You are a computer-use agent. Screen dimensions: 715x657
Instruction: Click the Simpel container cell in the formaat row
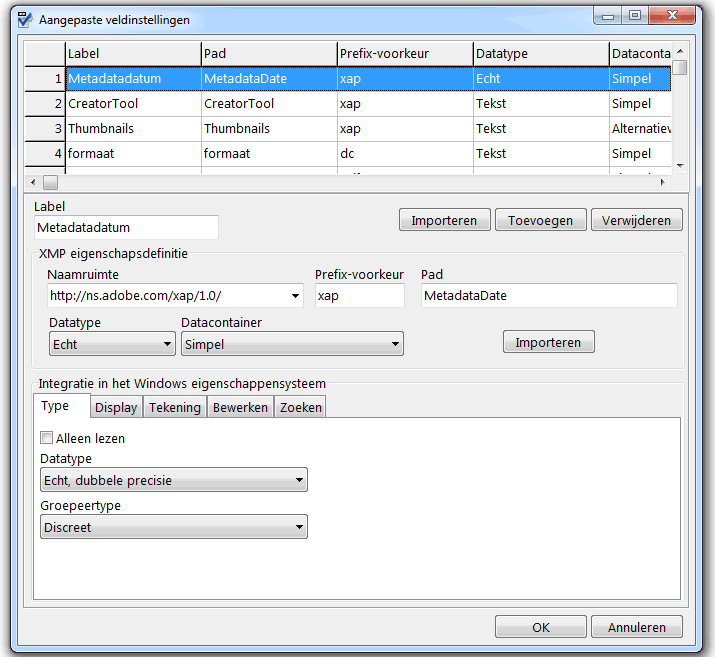pos(640,154)
